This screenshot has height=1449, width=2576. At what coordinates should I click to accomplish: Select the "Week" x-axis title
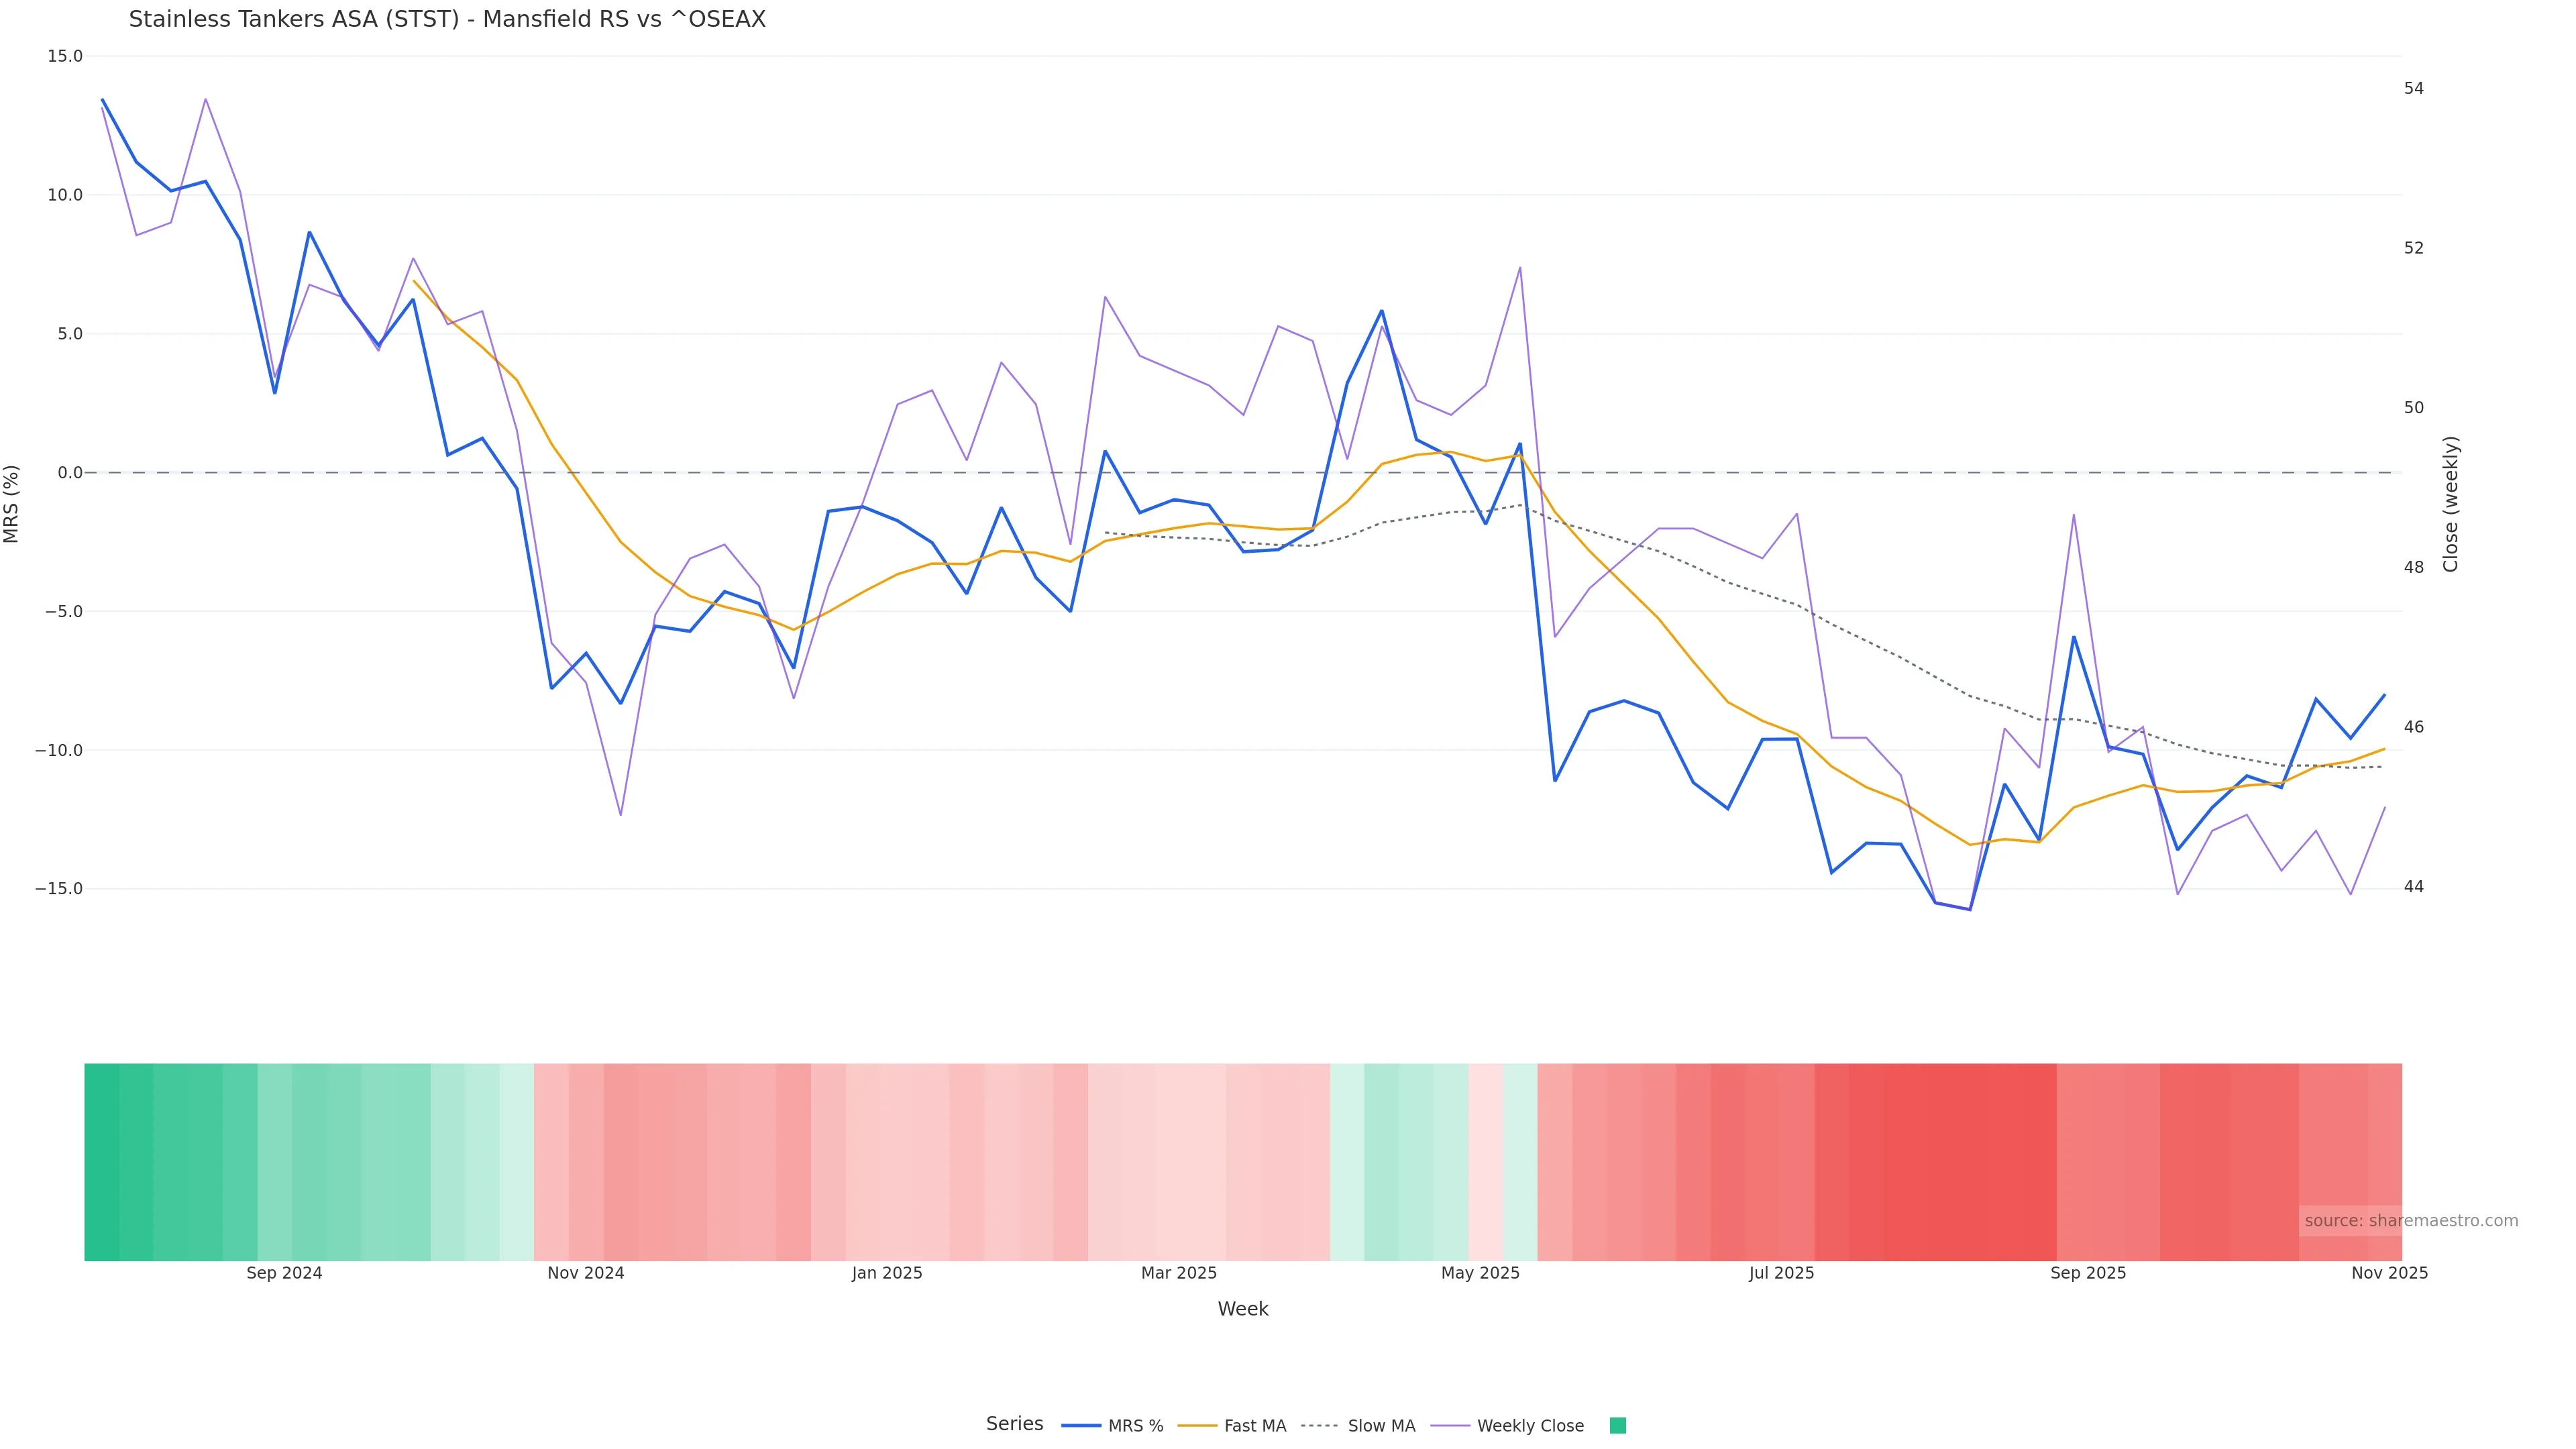coord(1242,1309)
